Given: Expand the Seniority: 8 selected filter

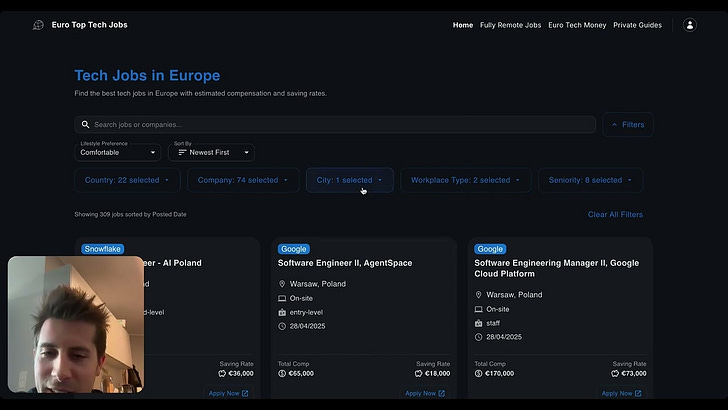Looking at the screenshot, I should pos(591,180).
